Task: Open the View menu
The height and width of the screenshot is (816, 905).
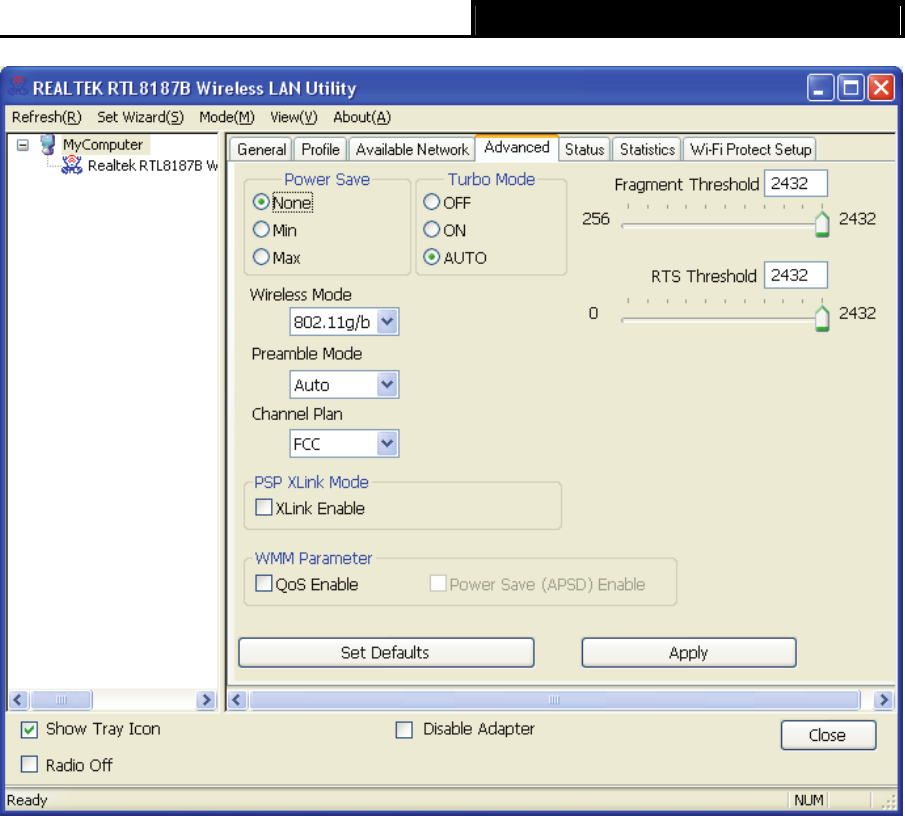Action: [x=294, y=117]
